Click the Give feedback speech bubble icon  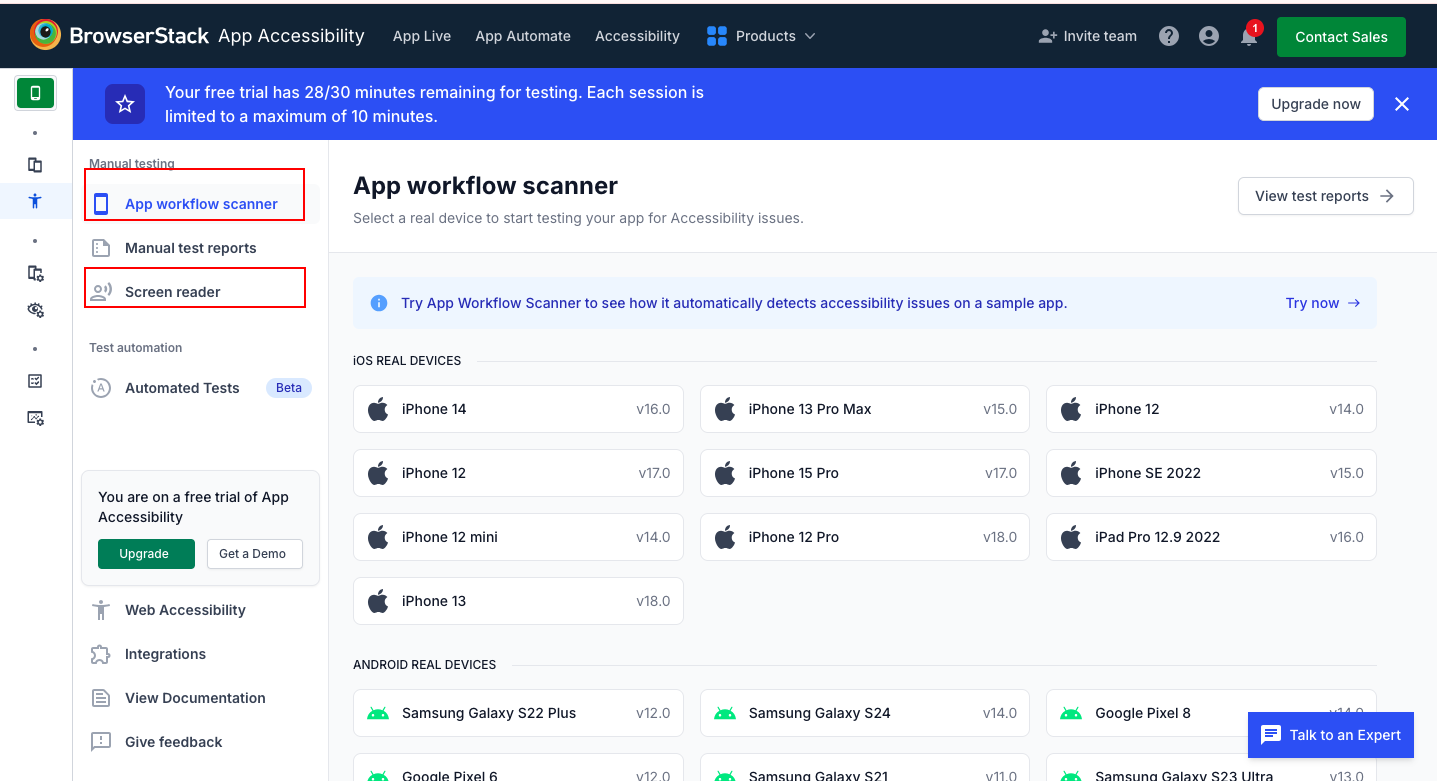101,742
